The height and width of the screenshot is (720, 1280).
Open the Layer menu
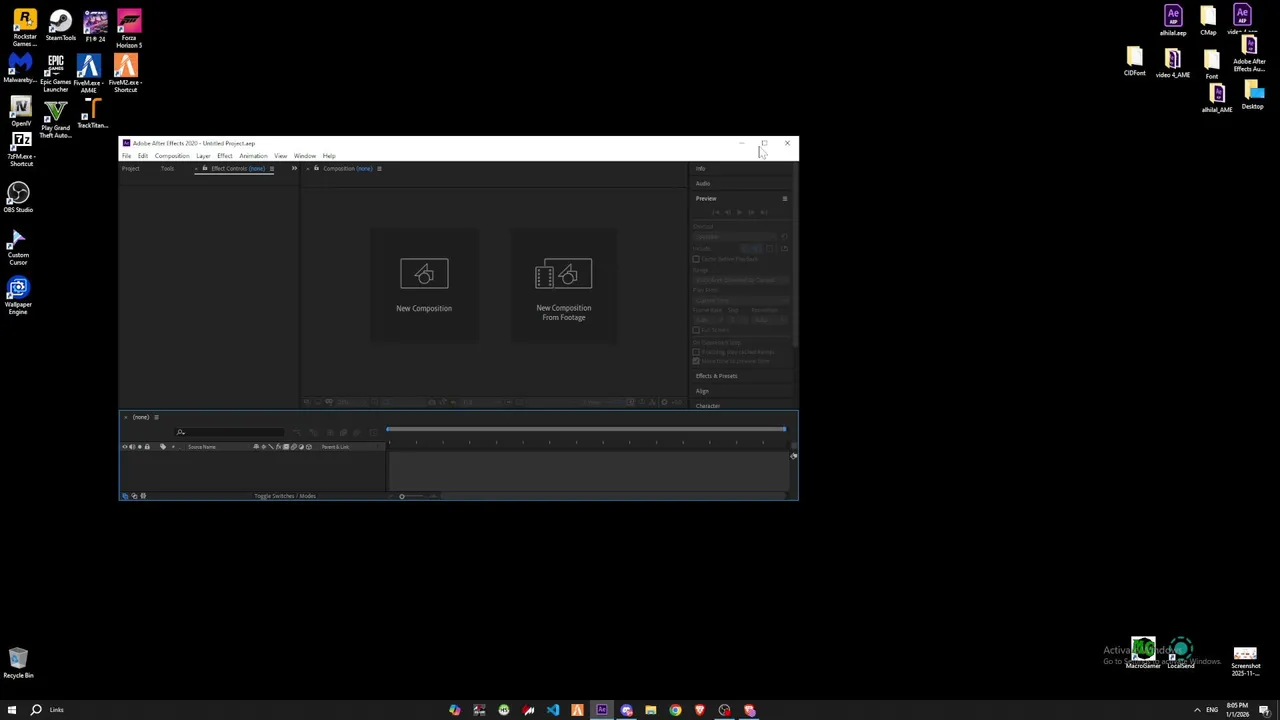(x=203, y=156)
